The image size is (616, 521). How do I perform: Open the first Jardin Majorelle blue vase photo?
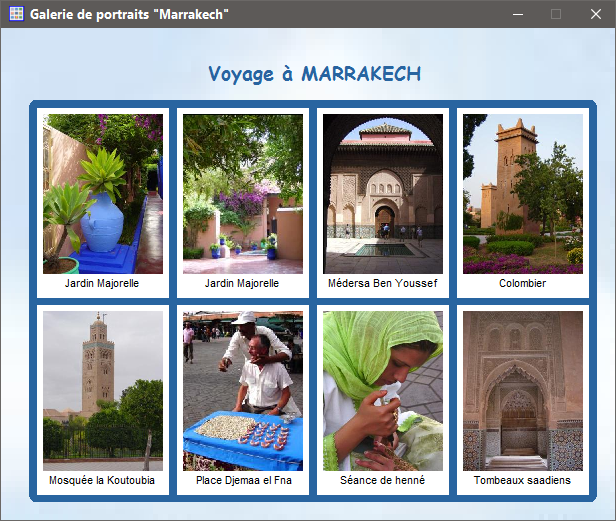point(103,194)
